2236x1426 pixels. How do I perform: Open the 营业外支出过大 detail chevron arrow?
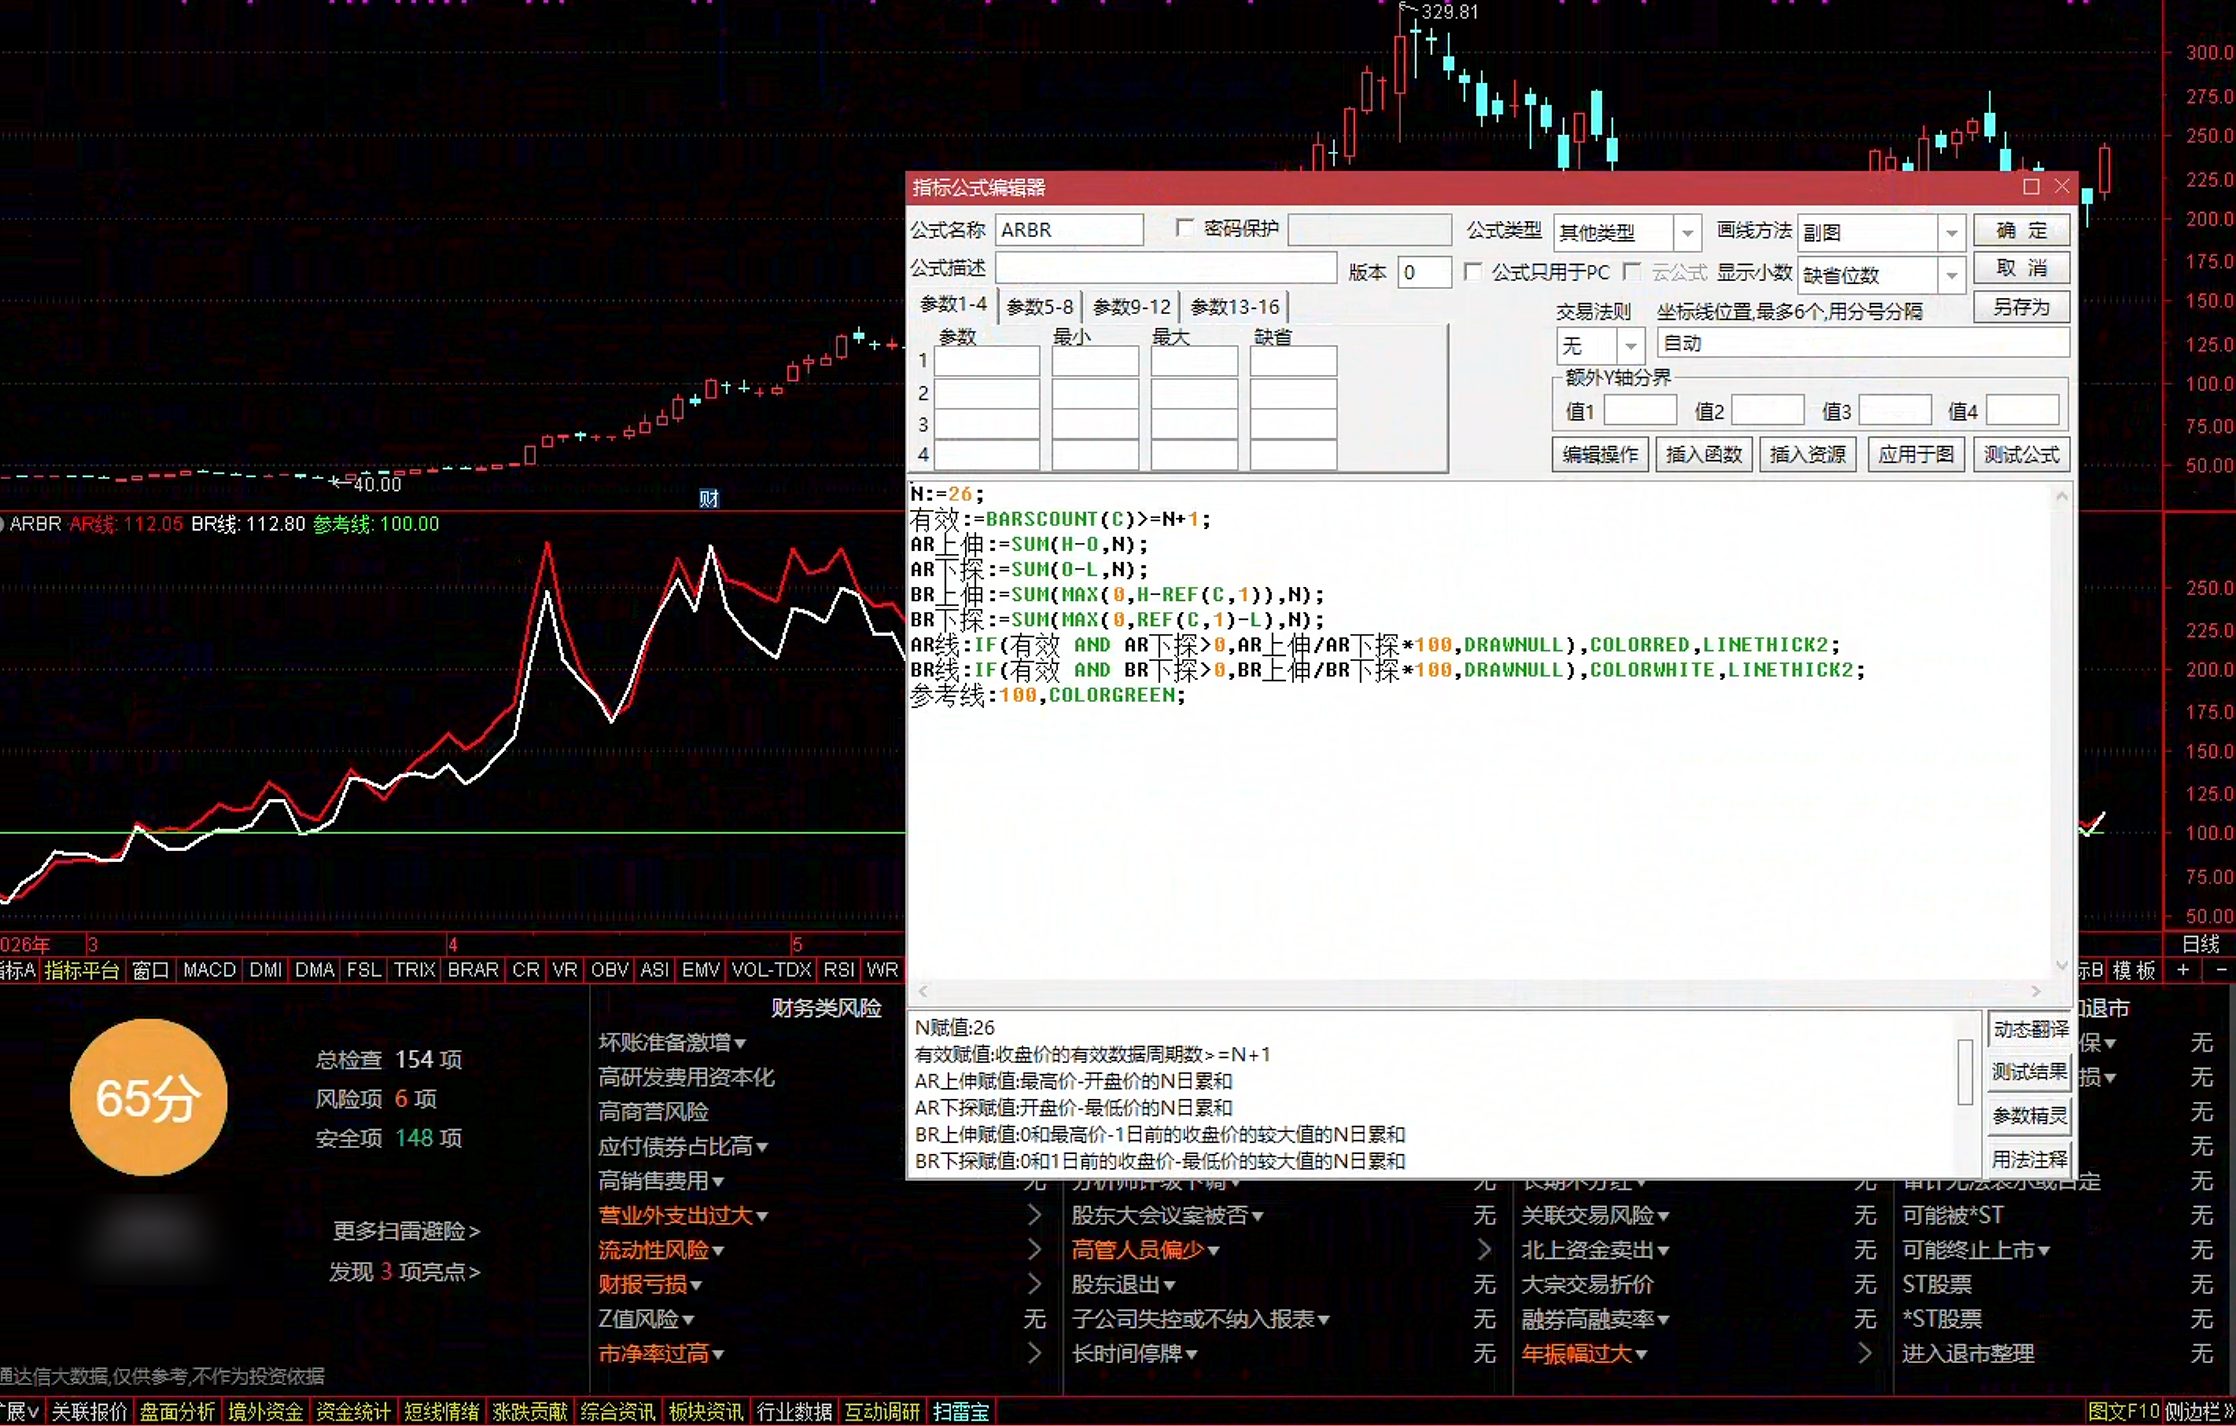tap(1035, 1215)
